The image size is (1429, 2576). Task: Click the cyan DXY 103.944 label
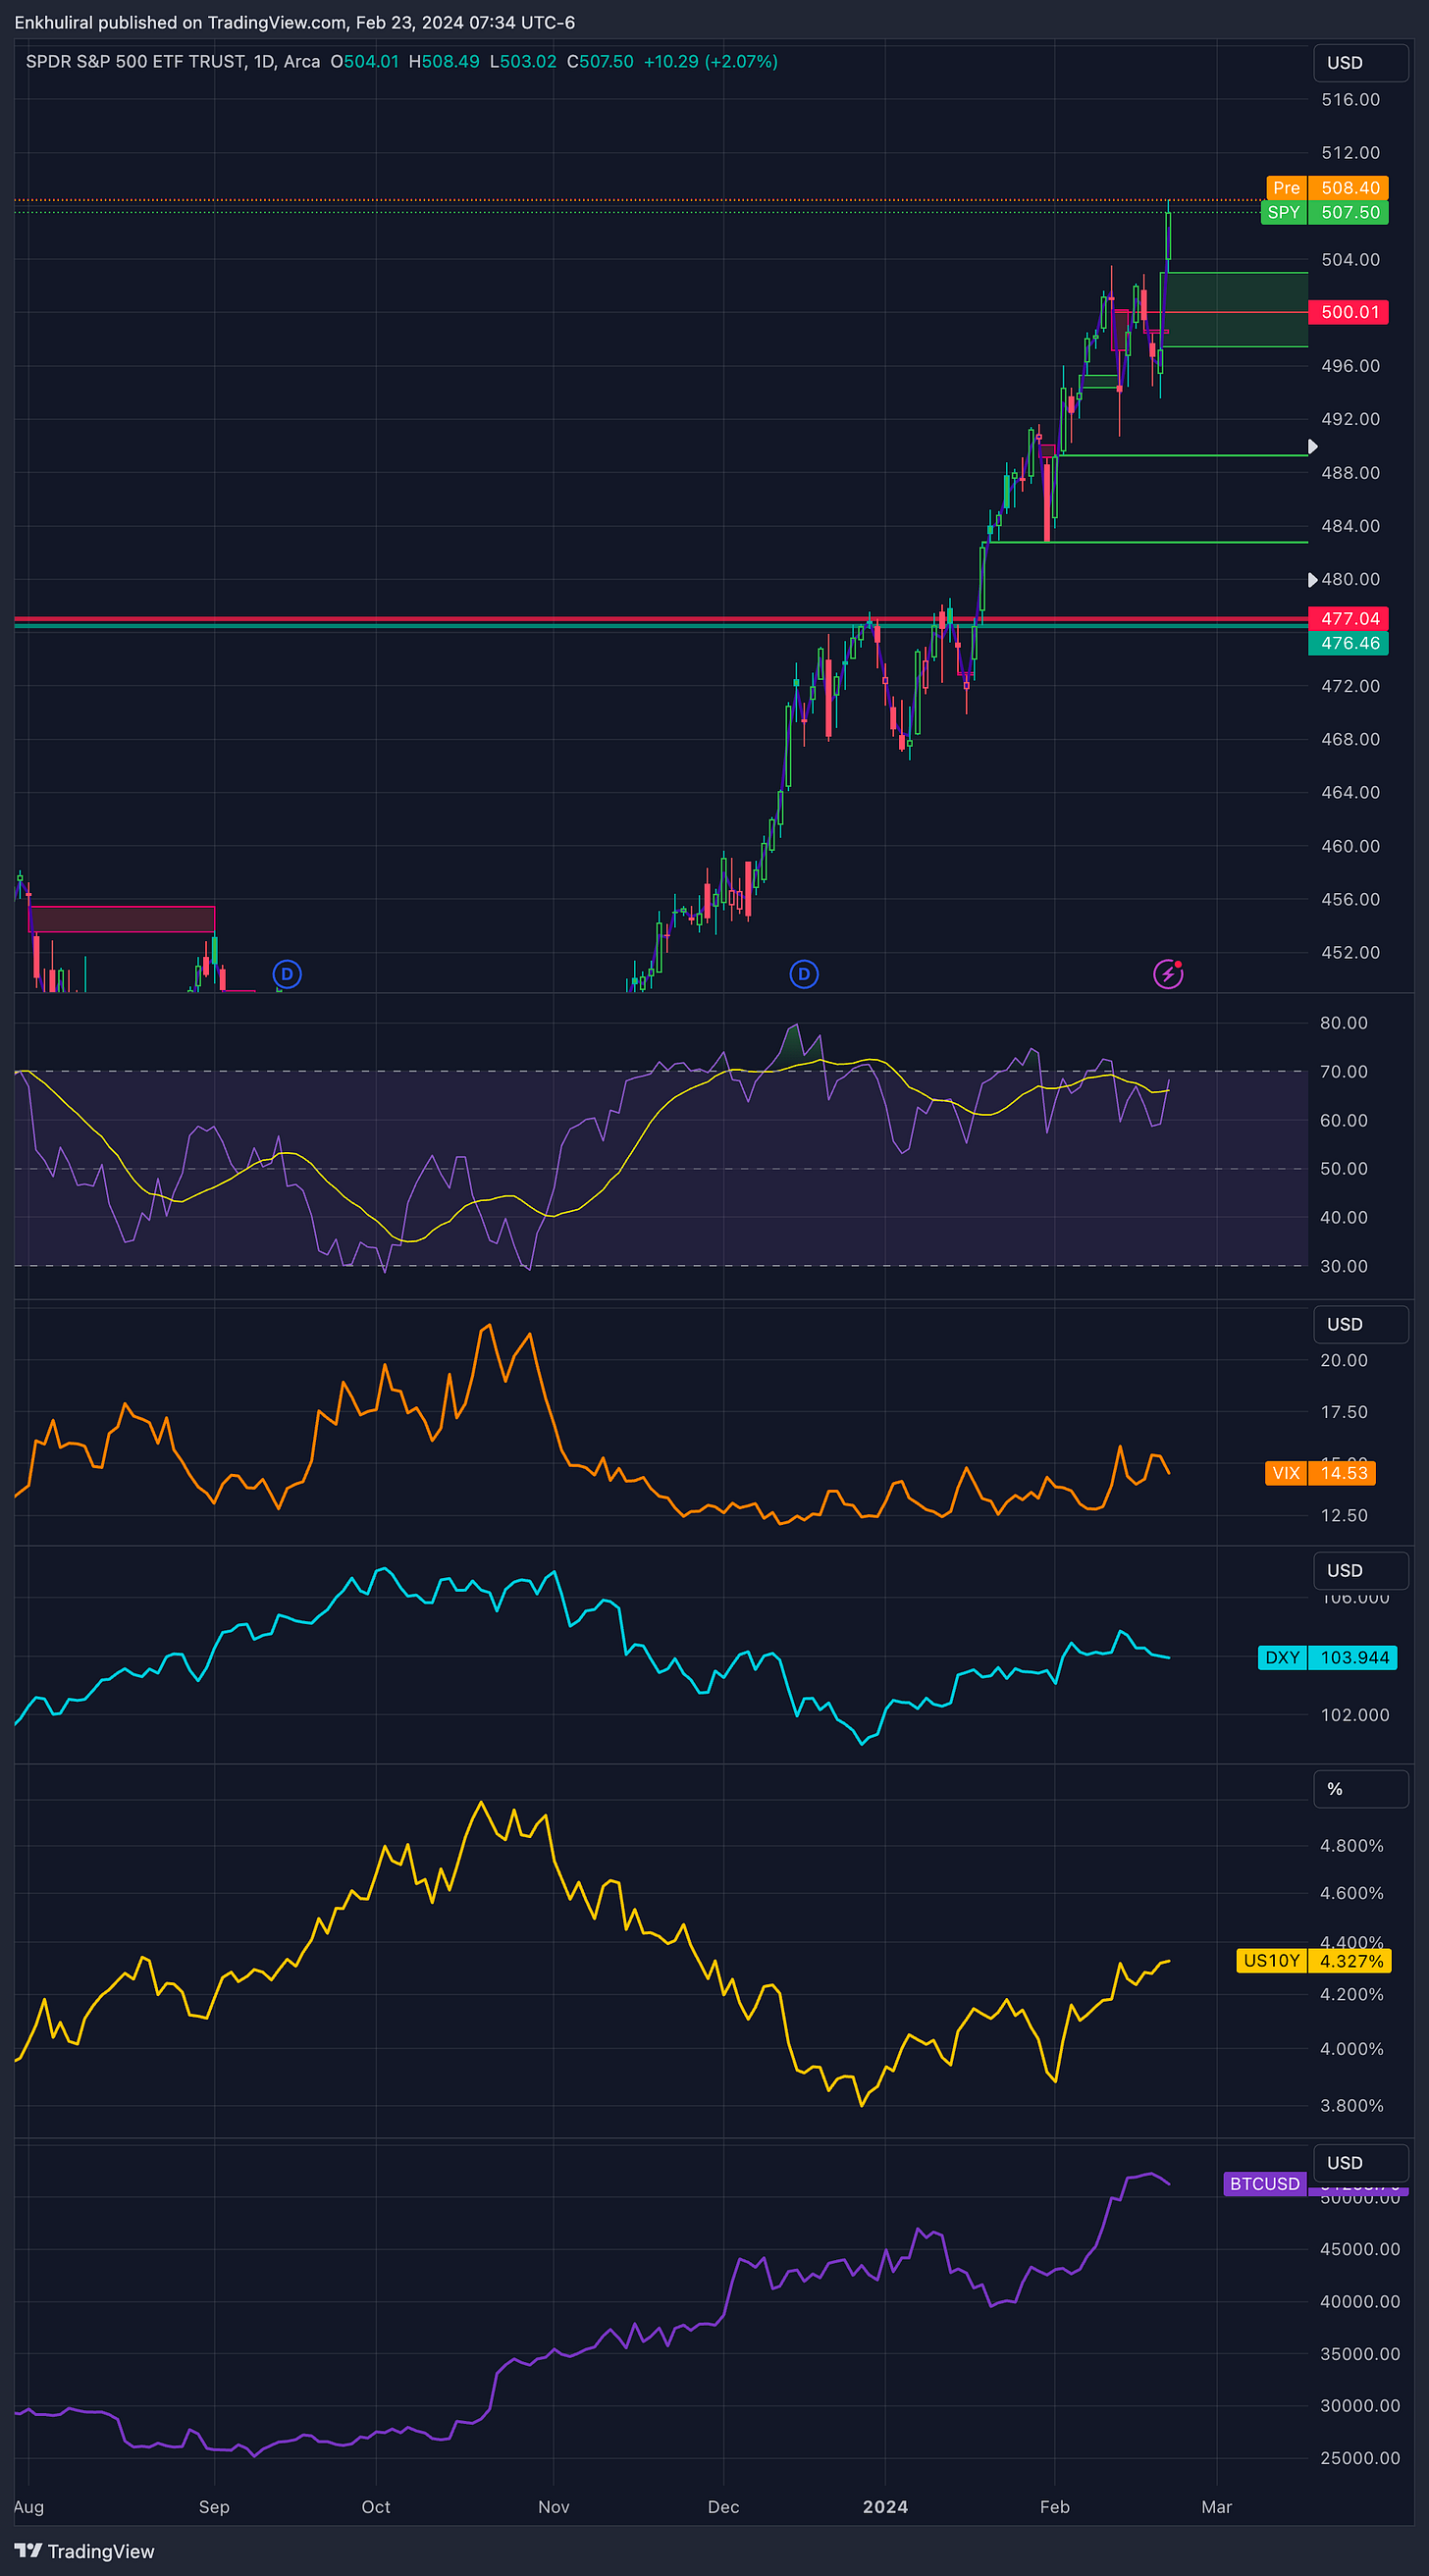[1327, 1658]
